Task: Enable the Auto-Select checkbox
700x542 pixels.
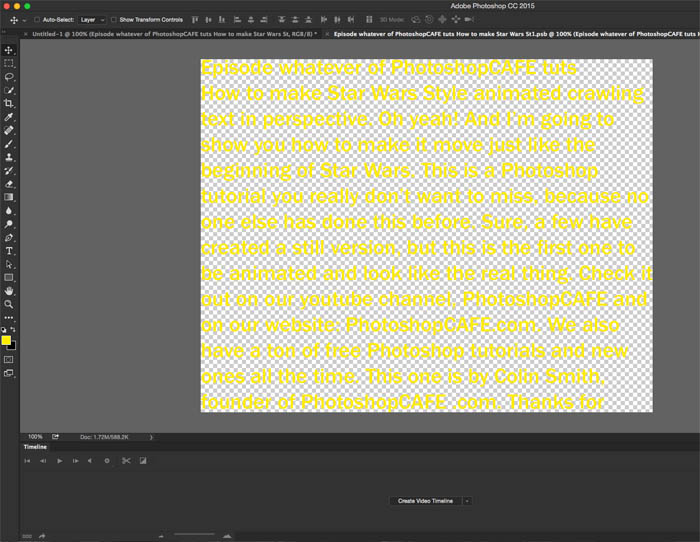Action: tap(37, 19)
